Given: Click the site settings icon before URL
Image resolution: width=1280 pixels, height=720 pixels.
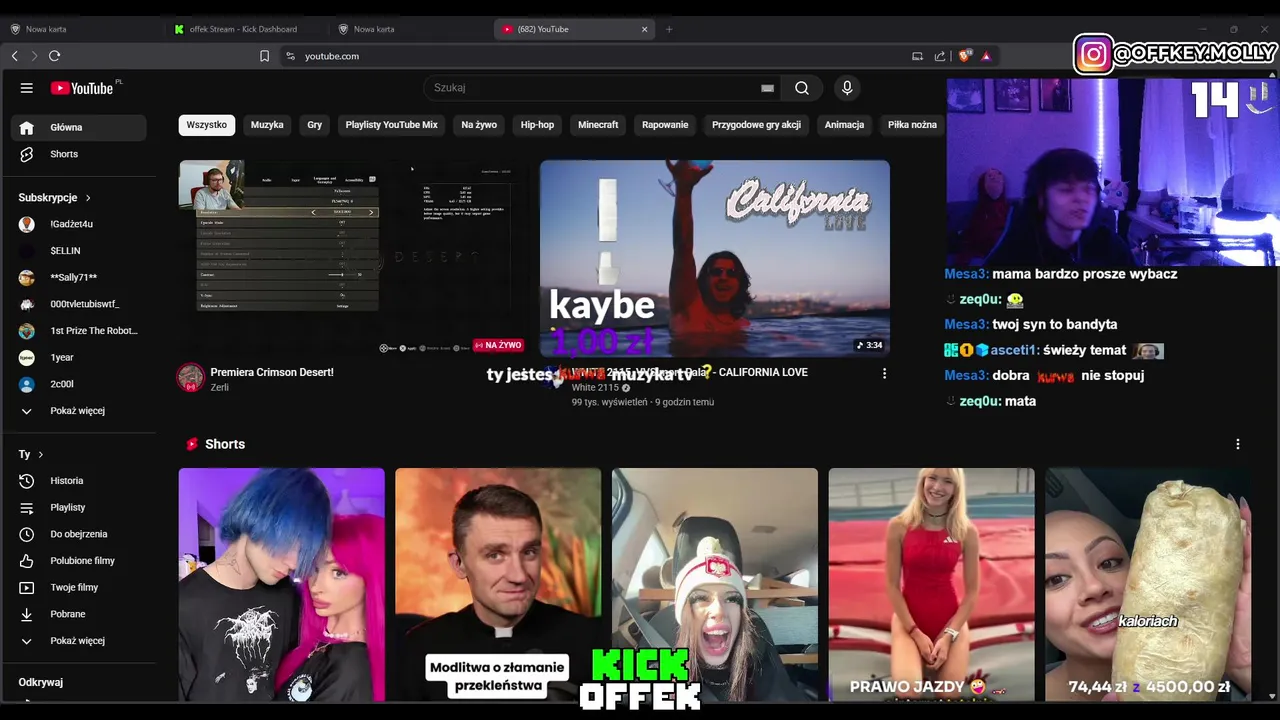Looking at the screenshot, I should [290, 56].
